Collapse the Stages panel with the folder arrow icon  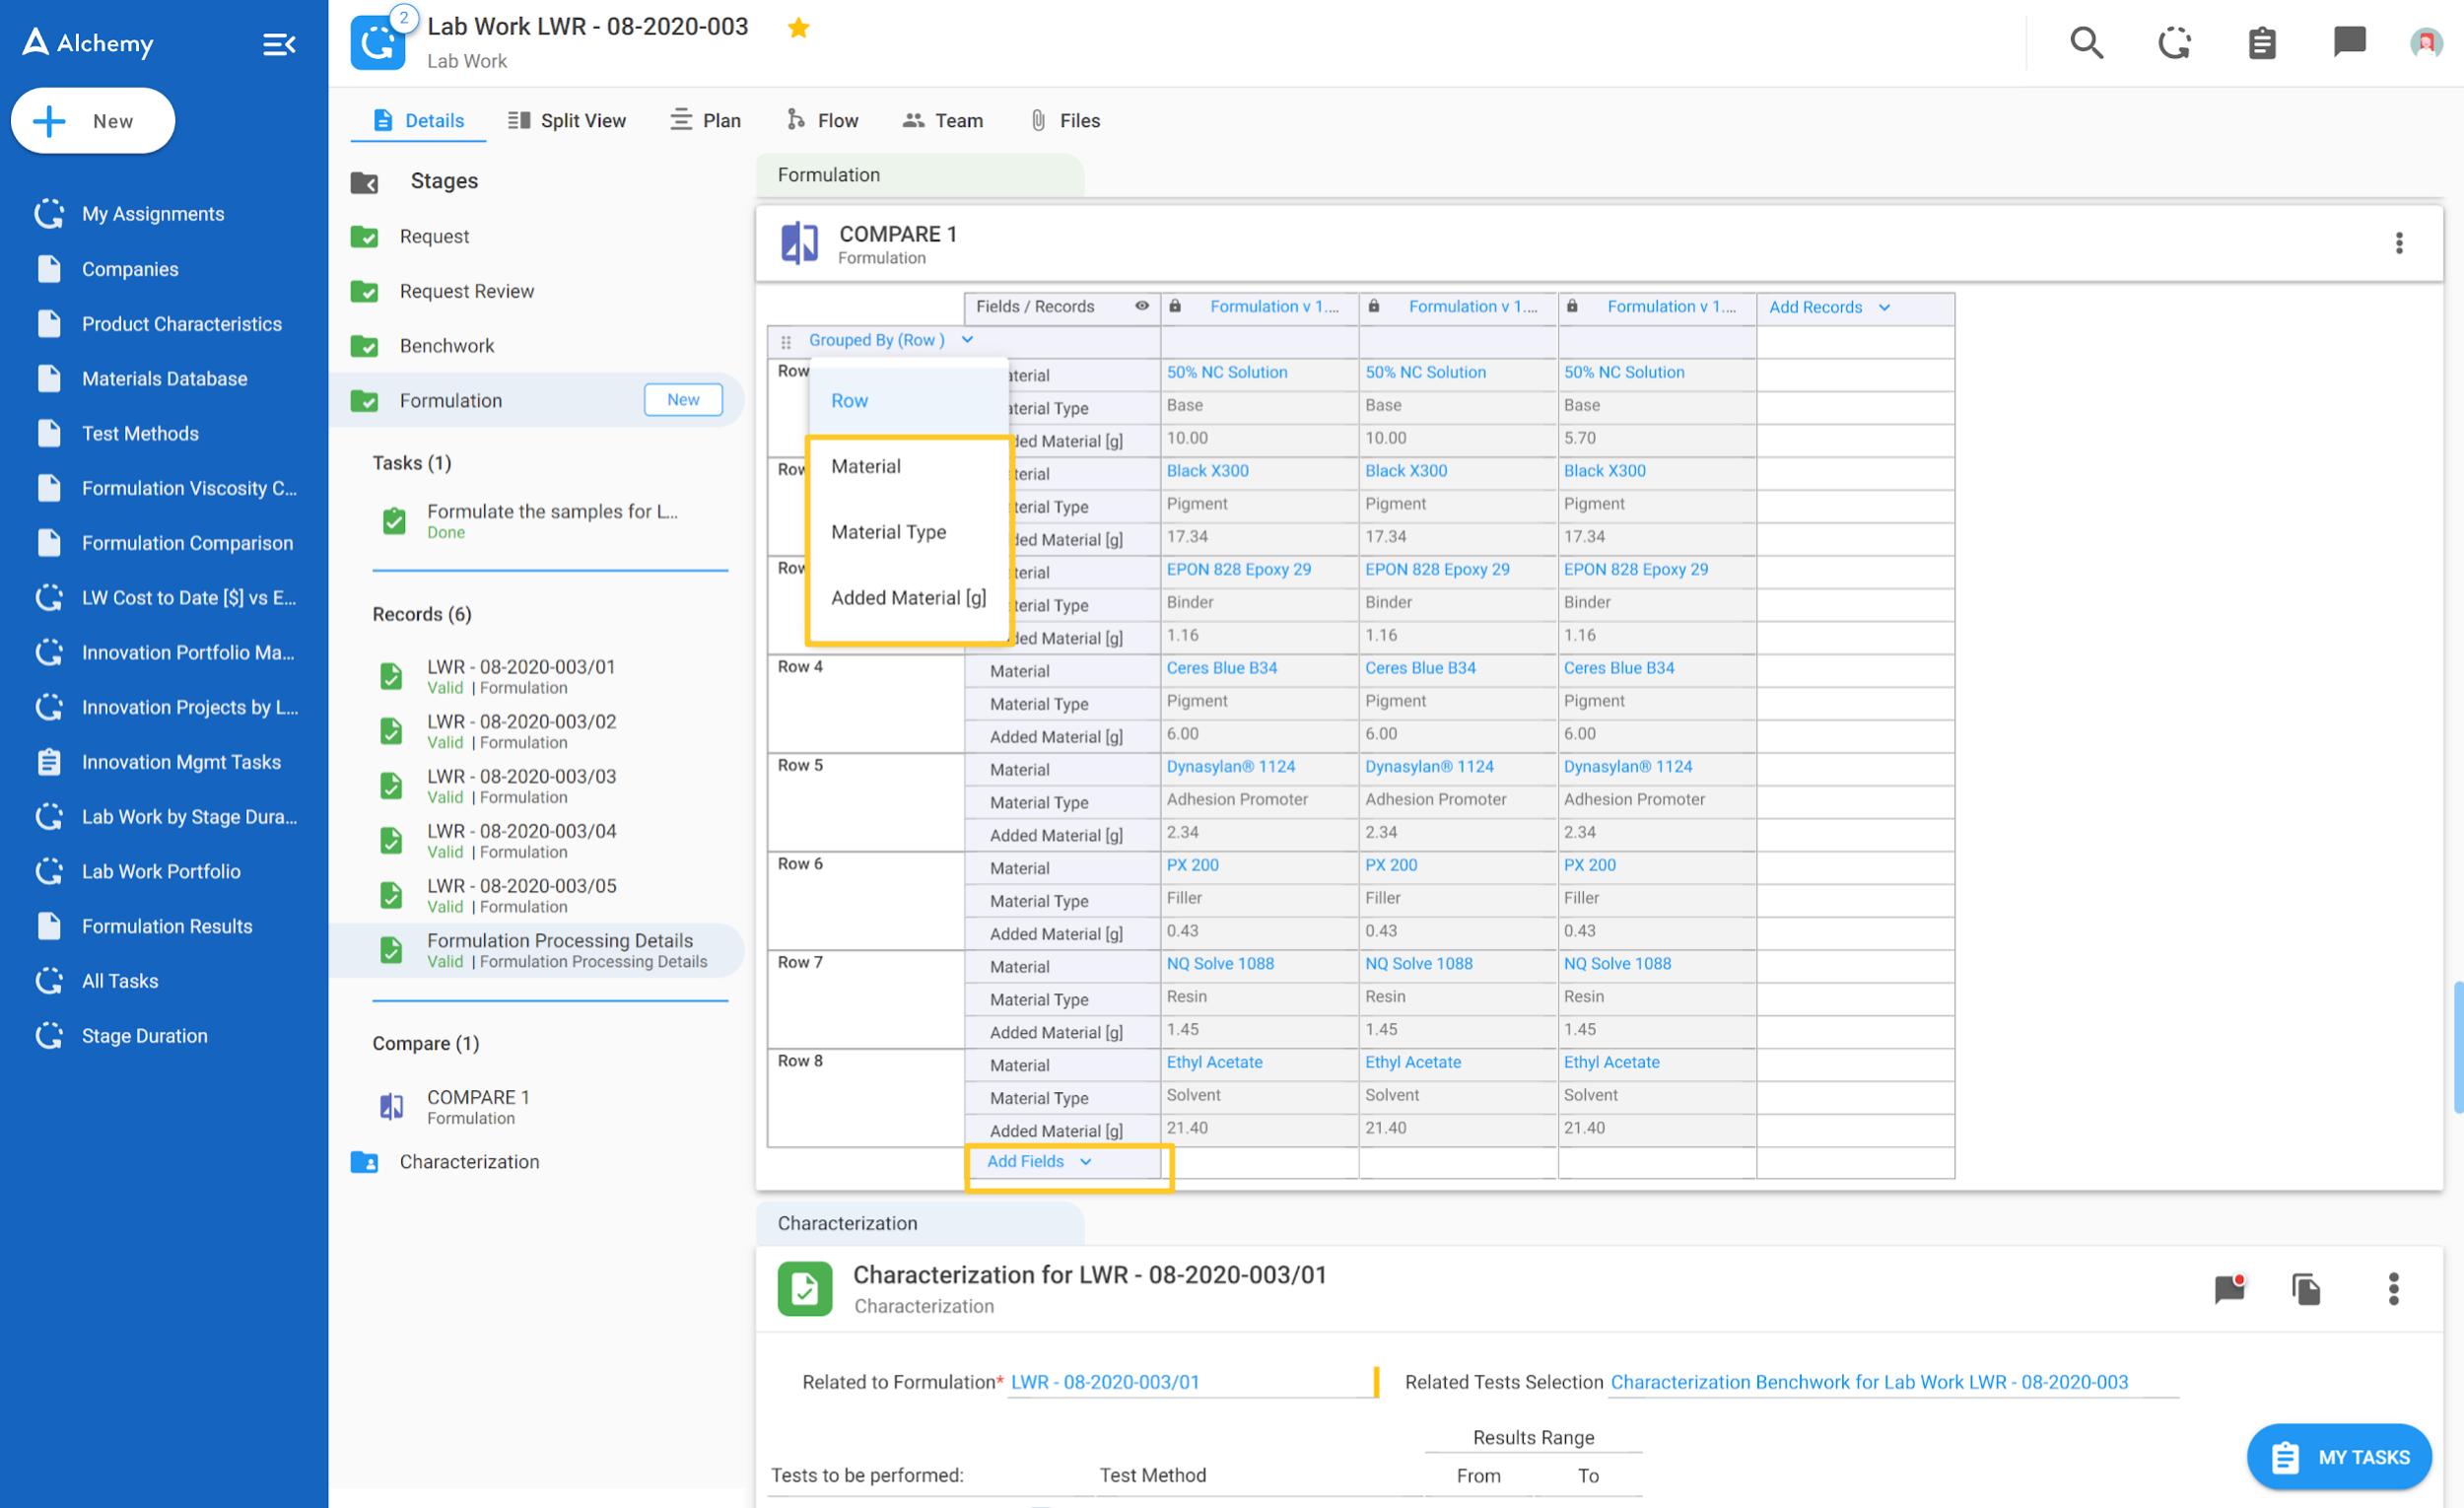point(364,182)
